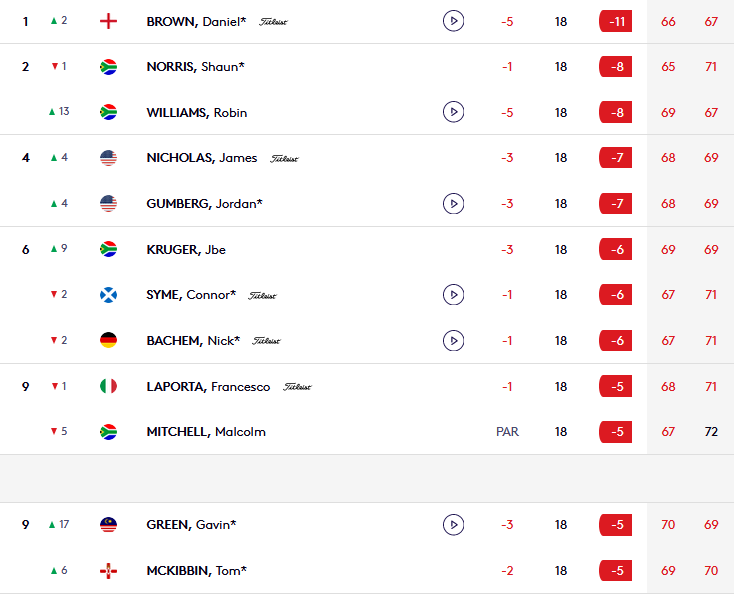Click the Italian flag beside Laporta
Screen dimensions: 734x594
pyautogui.click(x=108, y=386)
